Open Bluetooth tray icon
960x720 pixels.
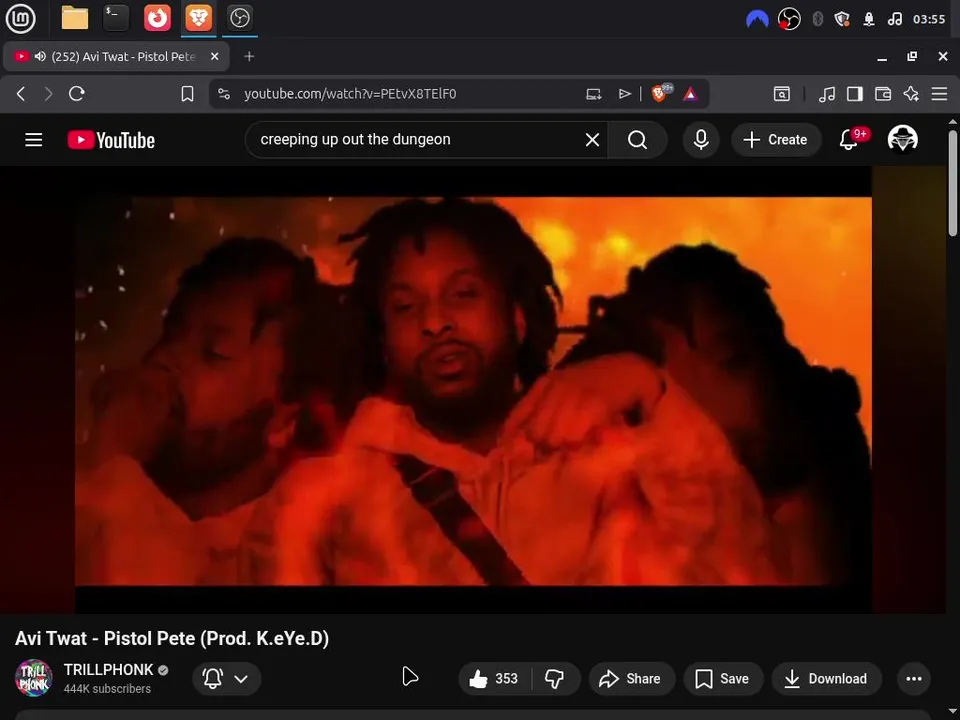[817, 19]
